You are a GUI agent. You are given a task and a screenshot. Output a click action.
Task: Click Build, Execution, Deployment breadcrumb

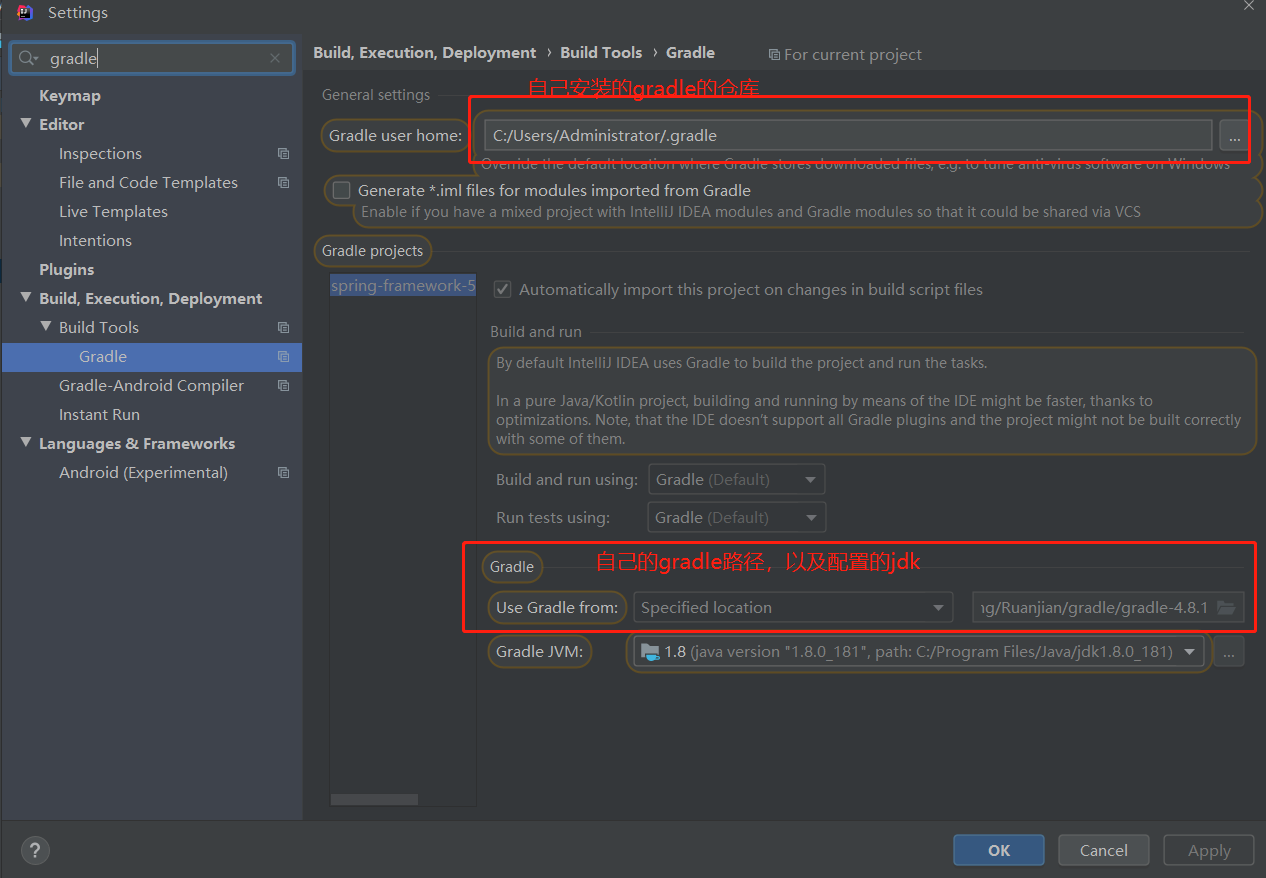click(x=425, y=53)
